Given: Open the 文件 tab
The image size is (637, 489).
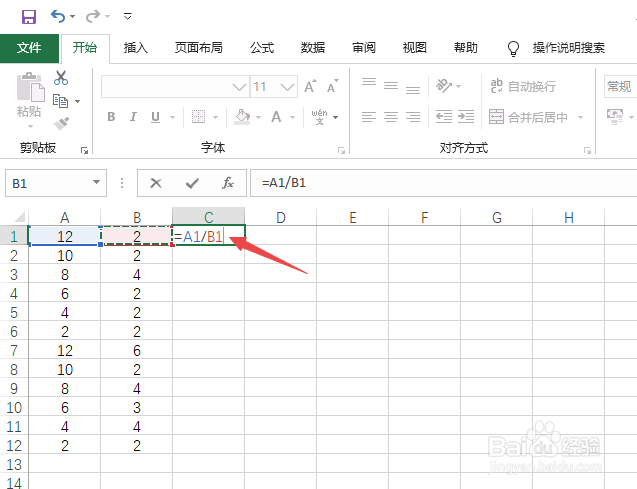Looking at the screenshot, I should [29, 48].
